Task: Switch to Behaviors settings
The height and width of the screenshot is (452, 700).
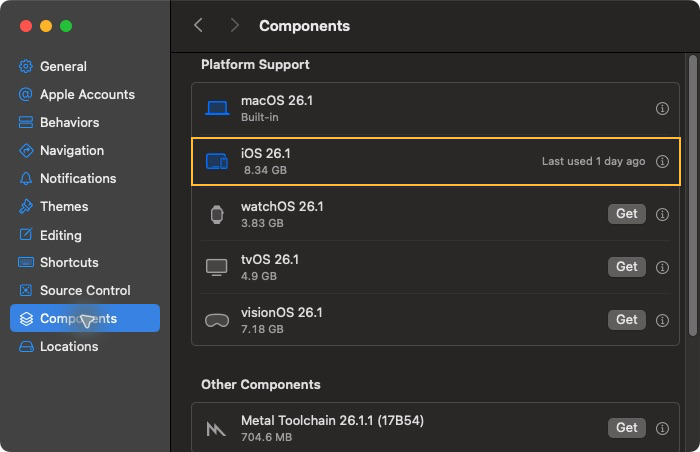Action: pyautogui.click(x=85, y=122)
